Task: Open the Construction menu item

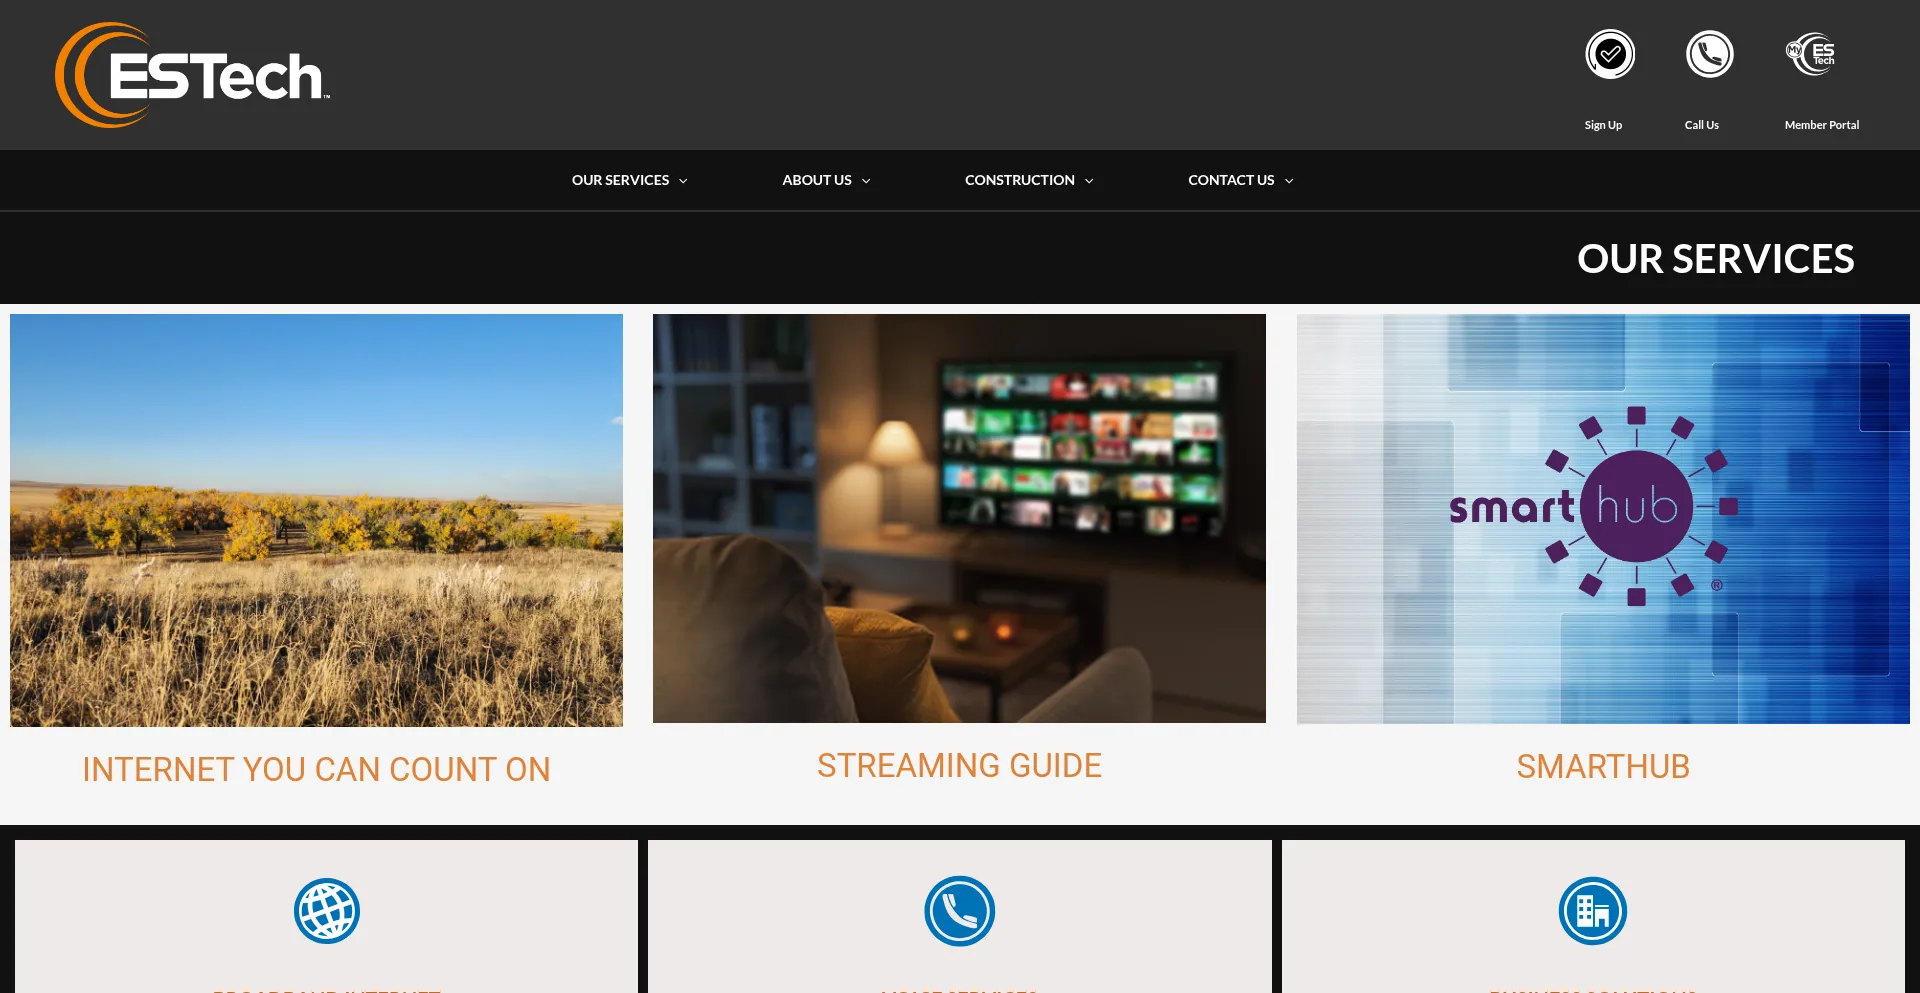Action: [1019, 180]
